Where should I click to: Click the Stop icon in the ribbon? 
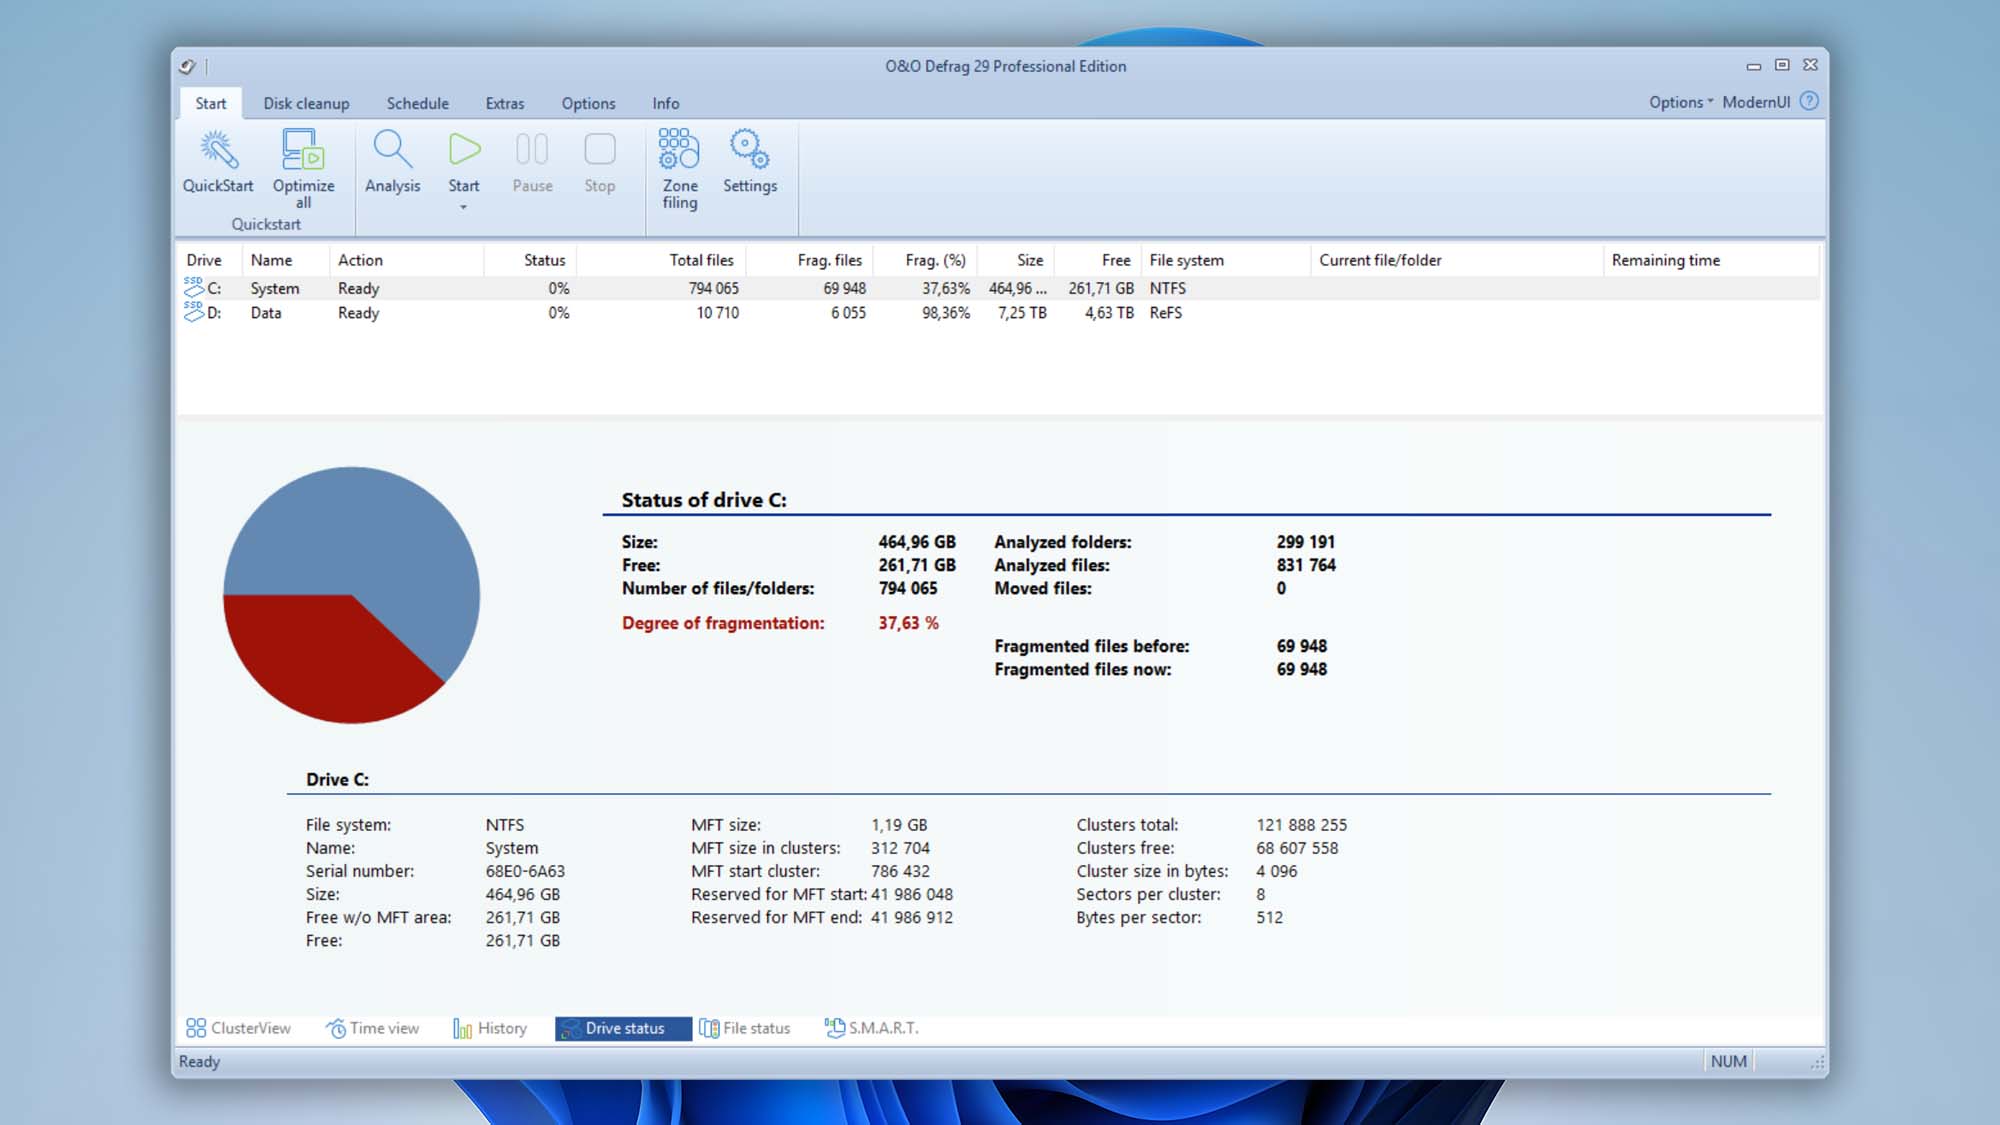pyautogui.click(x=600, y=149)
